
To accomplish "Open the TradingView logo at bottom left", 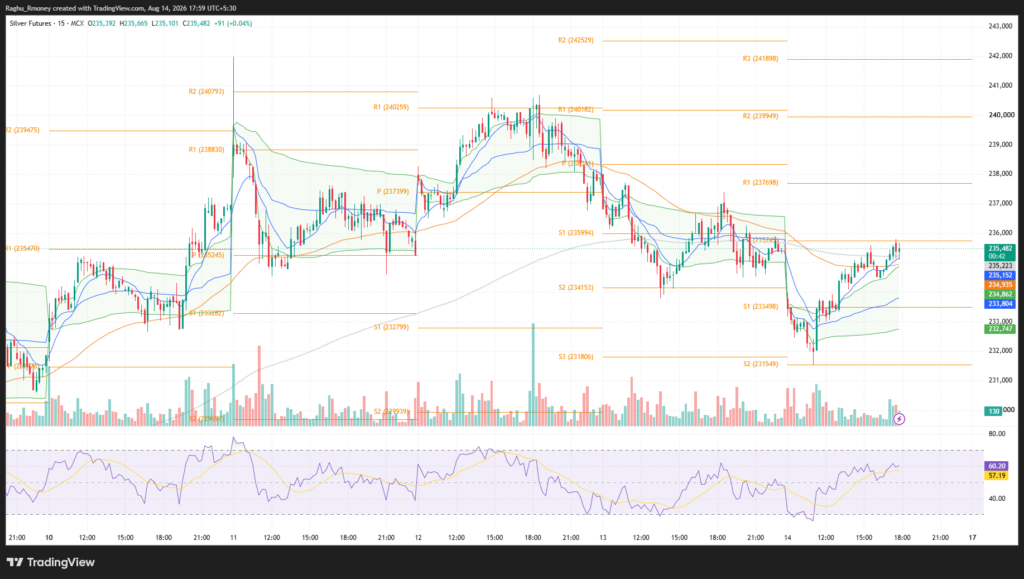I will [51, 562].
